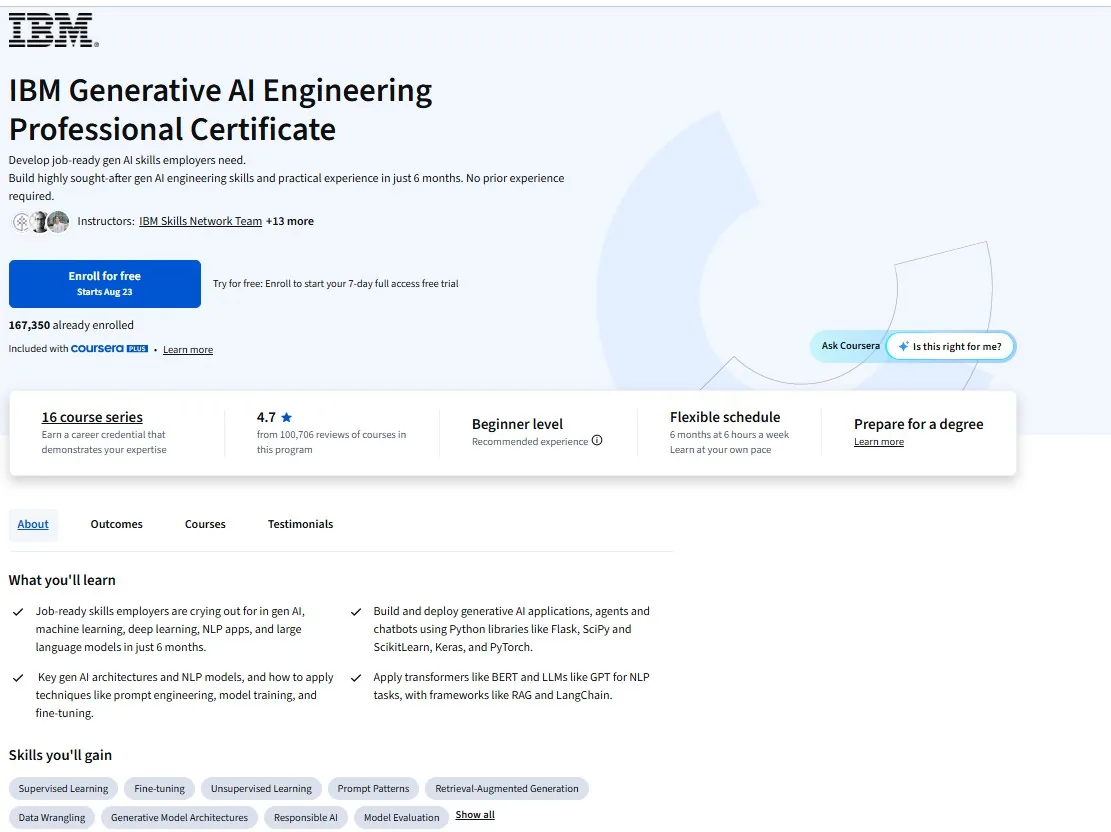The height and width of the screenshot is (832, 1111).
Task: Click checkmark beside 'Key gen AI architectures' item
Action: pyautogui.click(x=18, y=678)
